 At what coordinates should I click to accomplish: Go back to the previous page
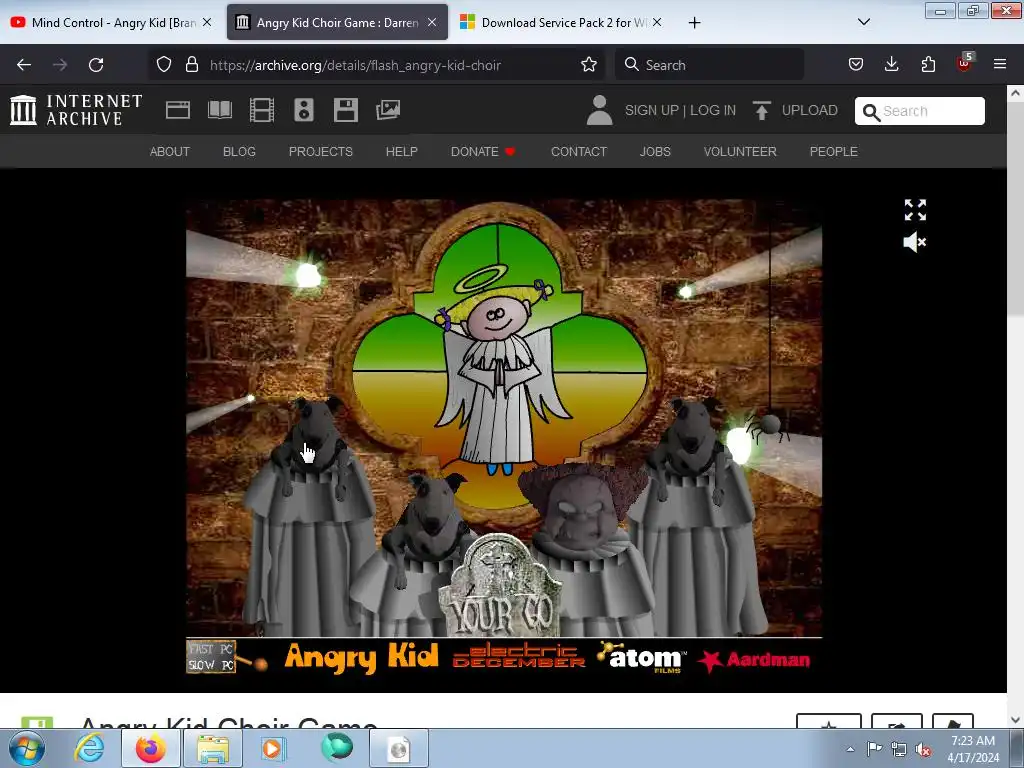(24, 65)
